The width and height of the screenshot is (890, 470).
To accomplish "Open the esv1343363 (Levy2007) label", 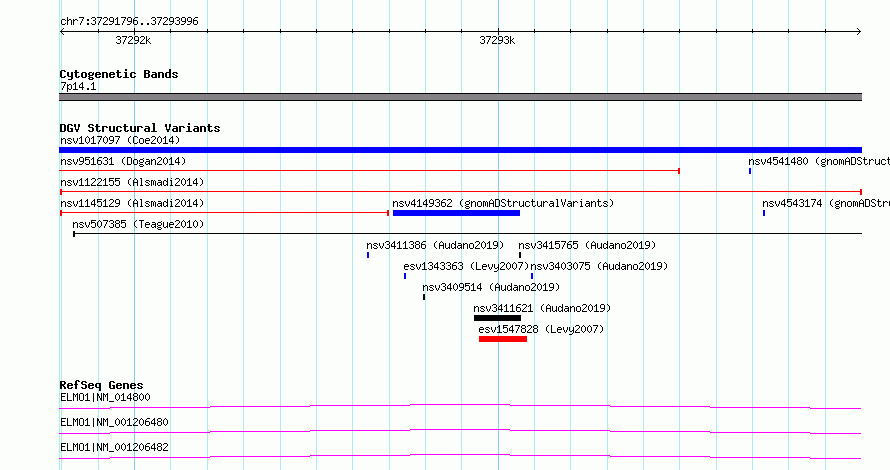I will (x=466, y=266).
